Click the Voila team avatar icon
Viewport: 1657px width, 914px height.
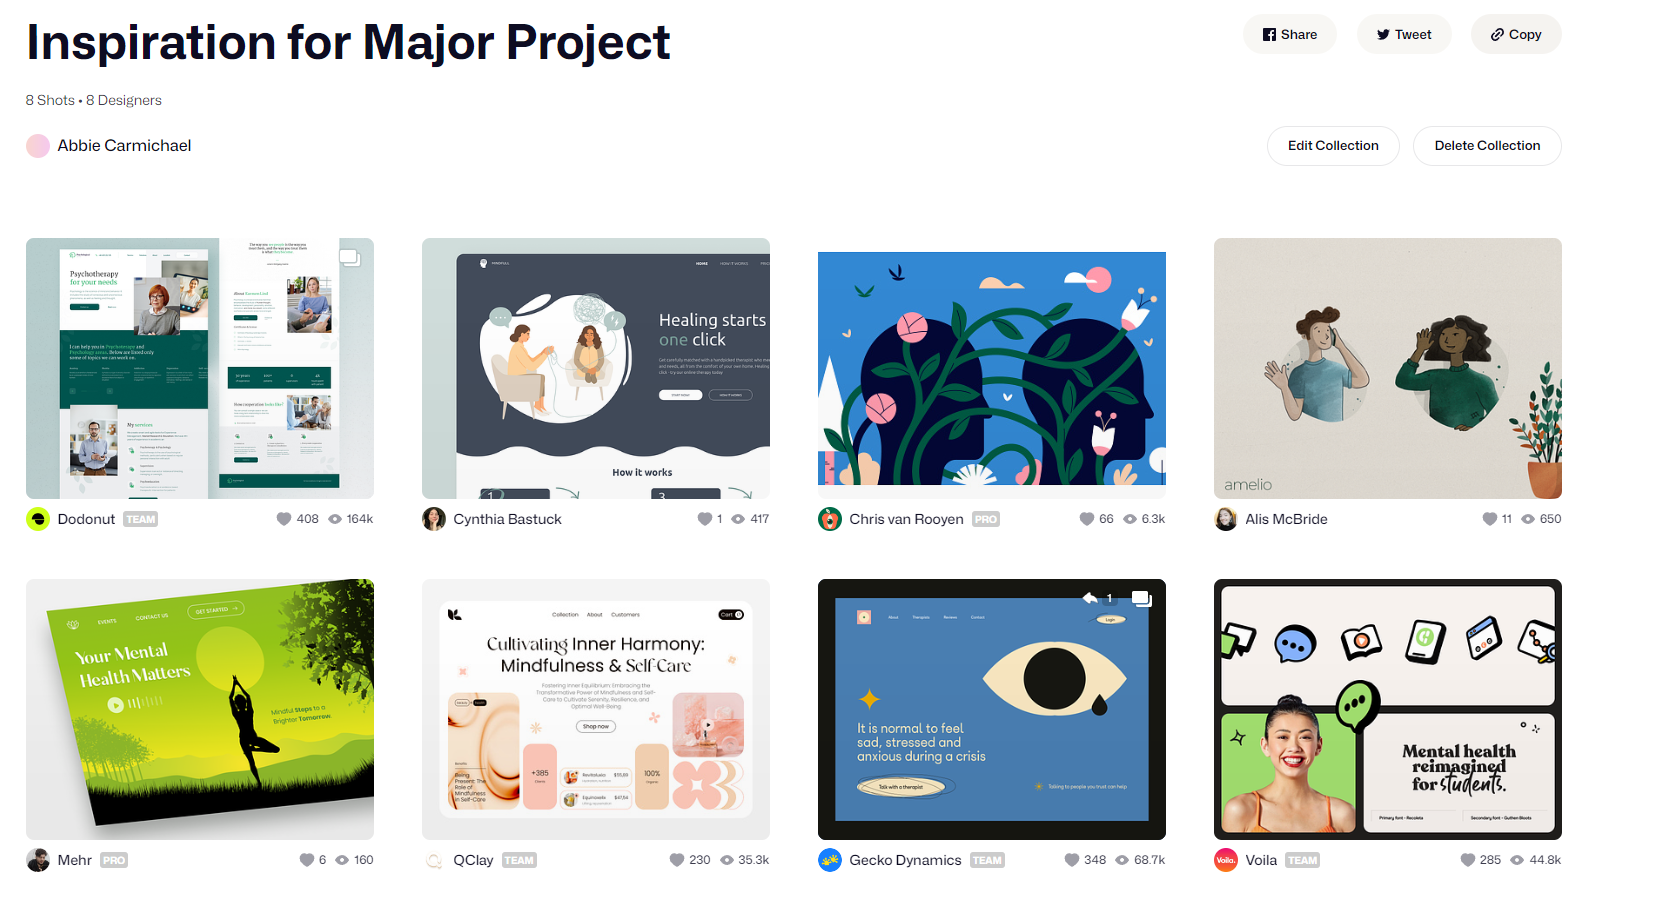tap(1226, 860)
